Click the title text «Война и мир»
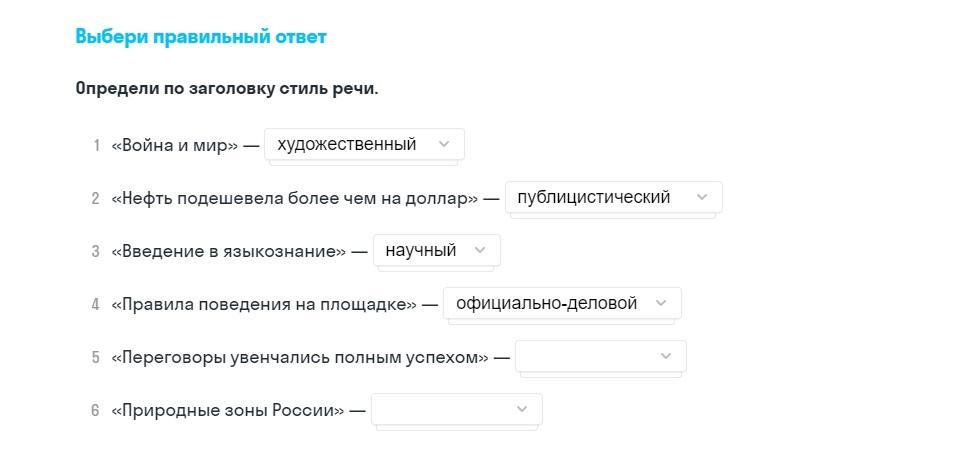 [175, 145]
